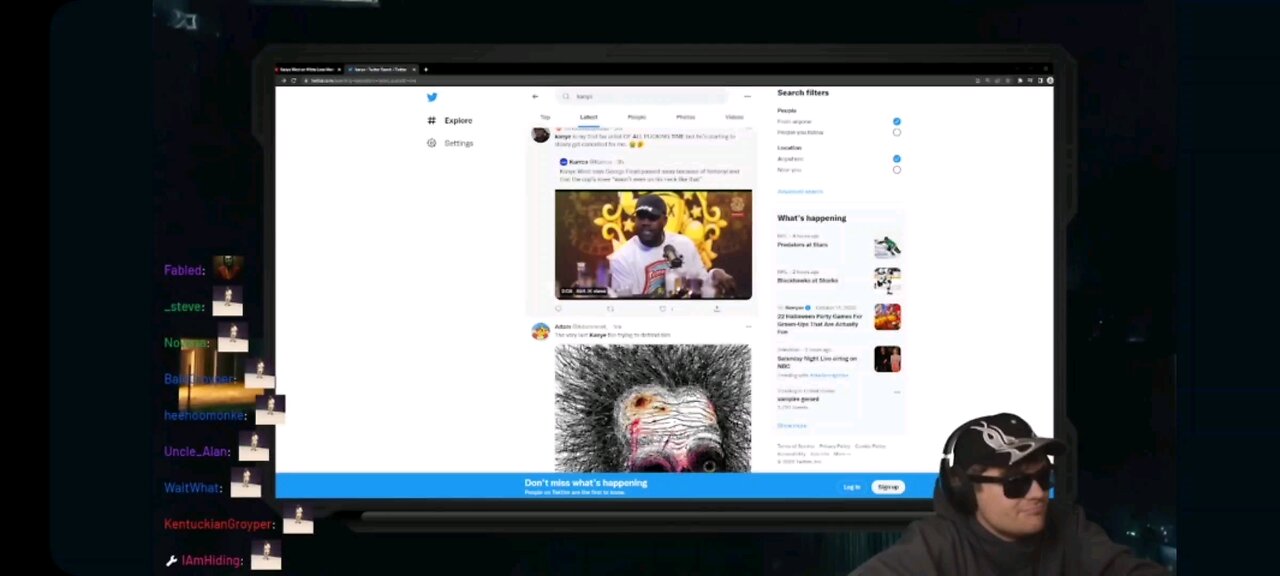Open the black-and-white gorilla artwork image
Screen dimensions: 1280x576
(x=653, y=408)
